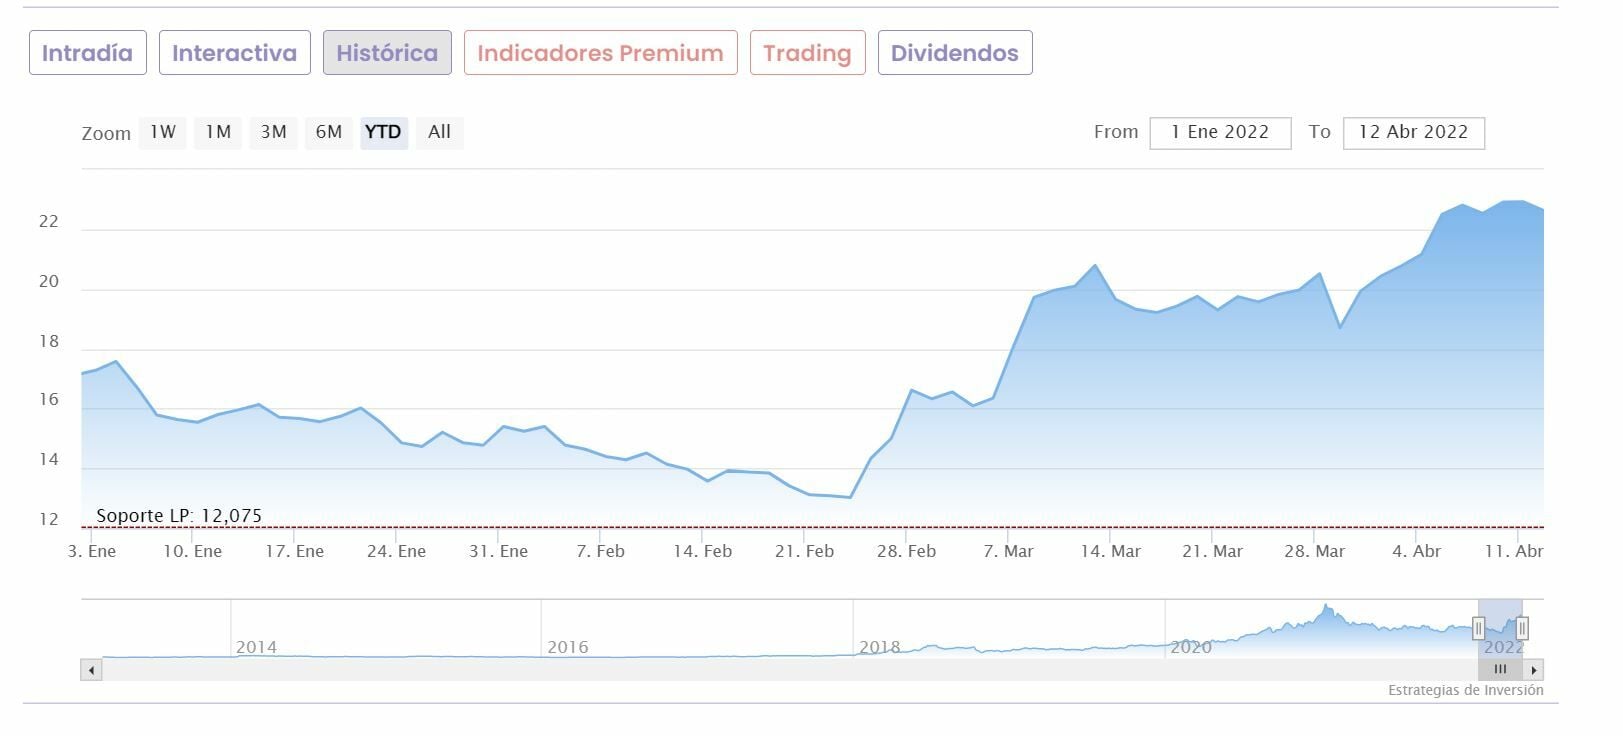The image size is (1623, 736).
Task: Click the navigator scrollbar thumb grip
Action: pos(1500,670)
